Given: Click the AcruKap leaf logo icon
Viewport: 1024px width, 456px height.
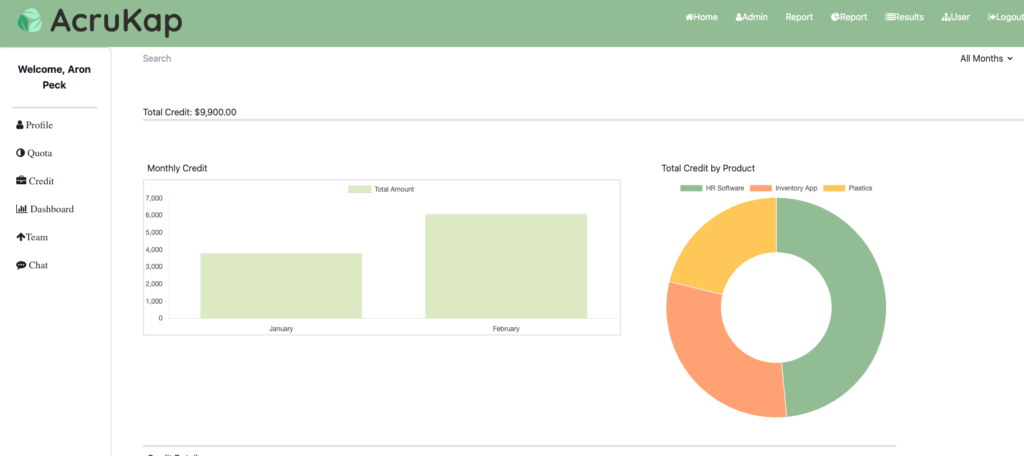Looking at the screenshot, I should (x=31, y=21).
